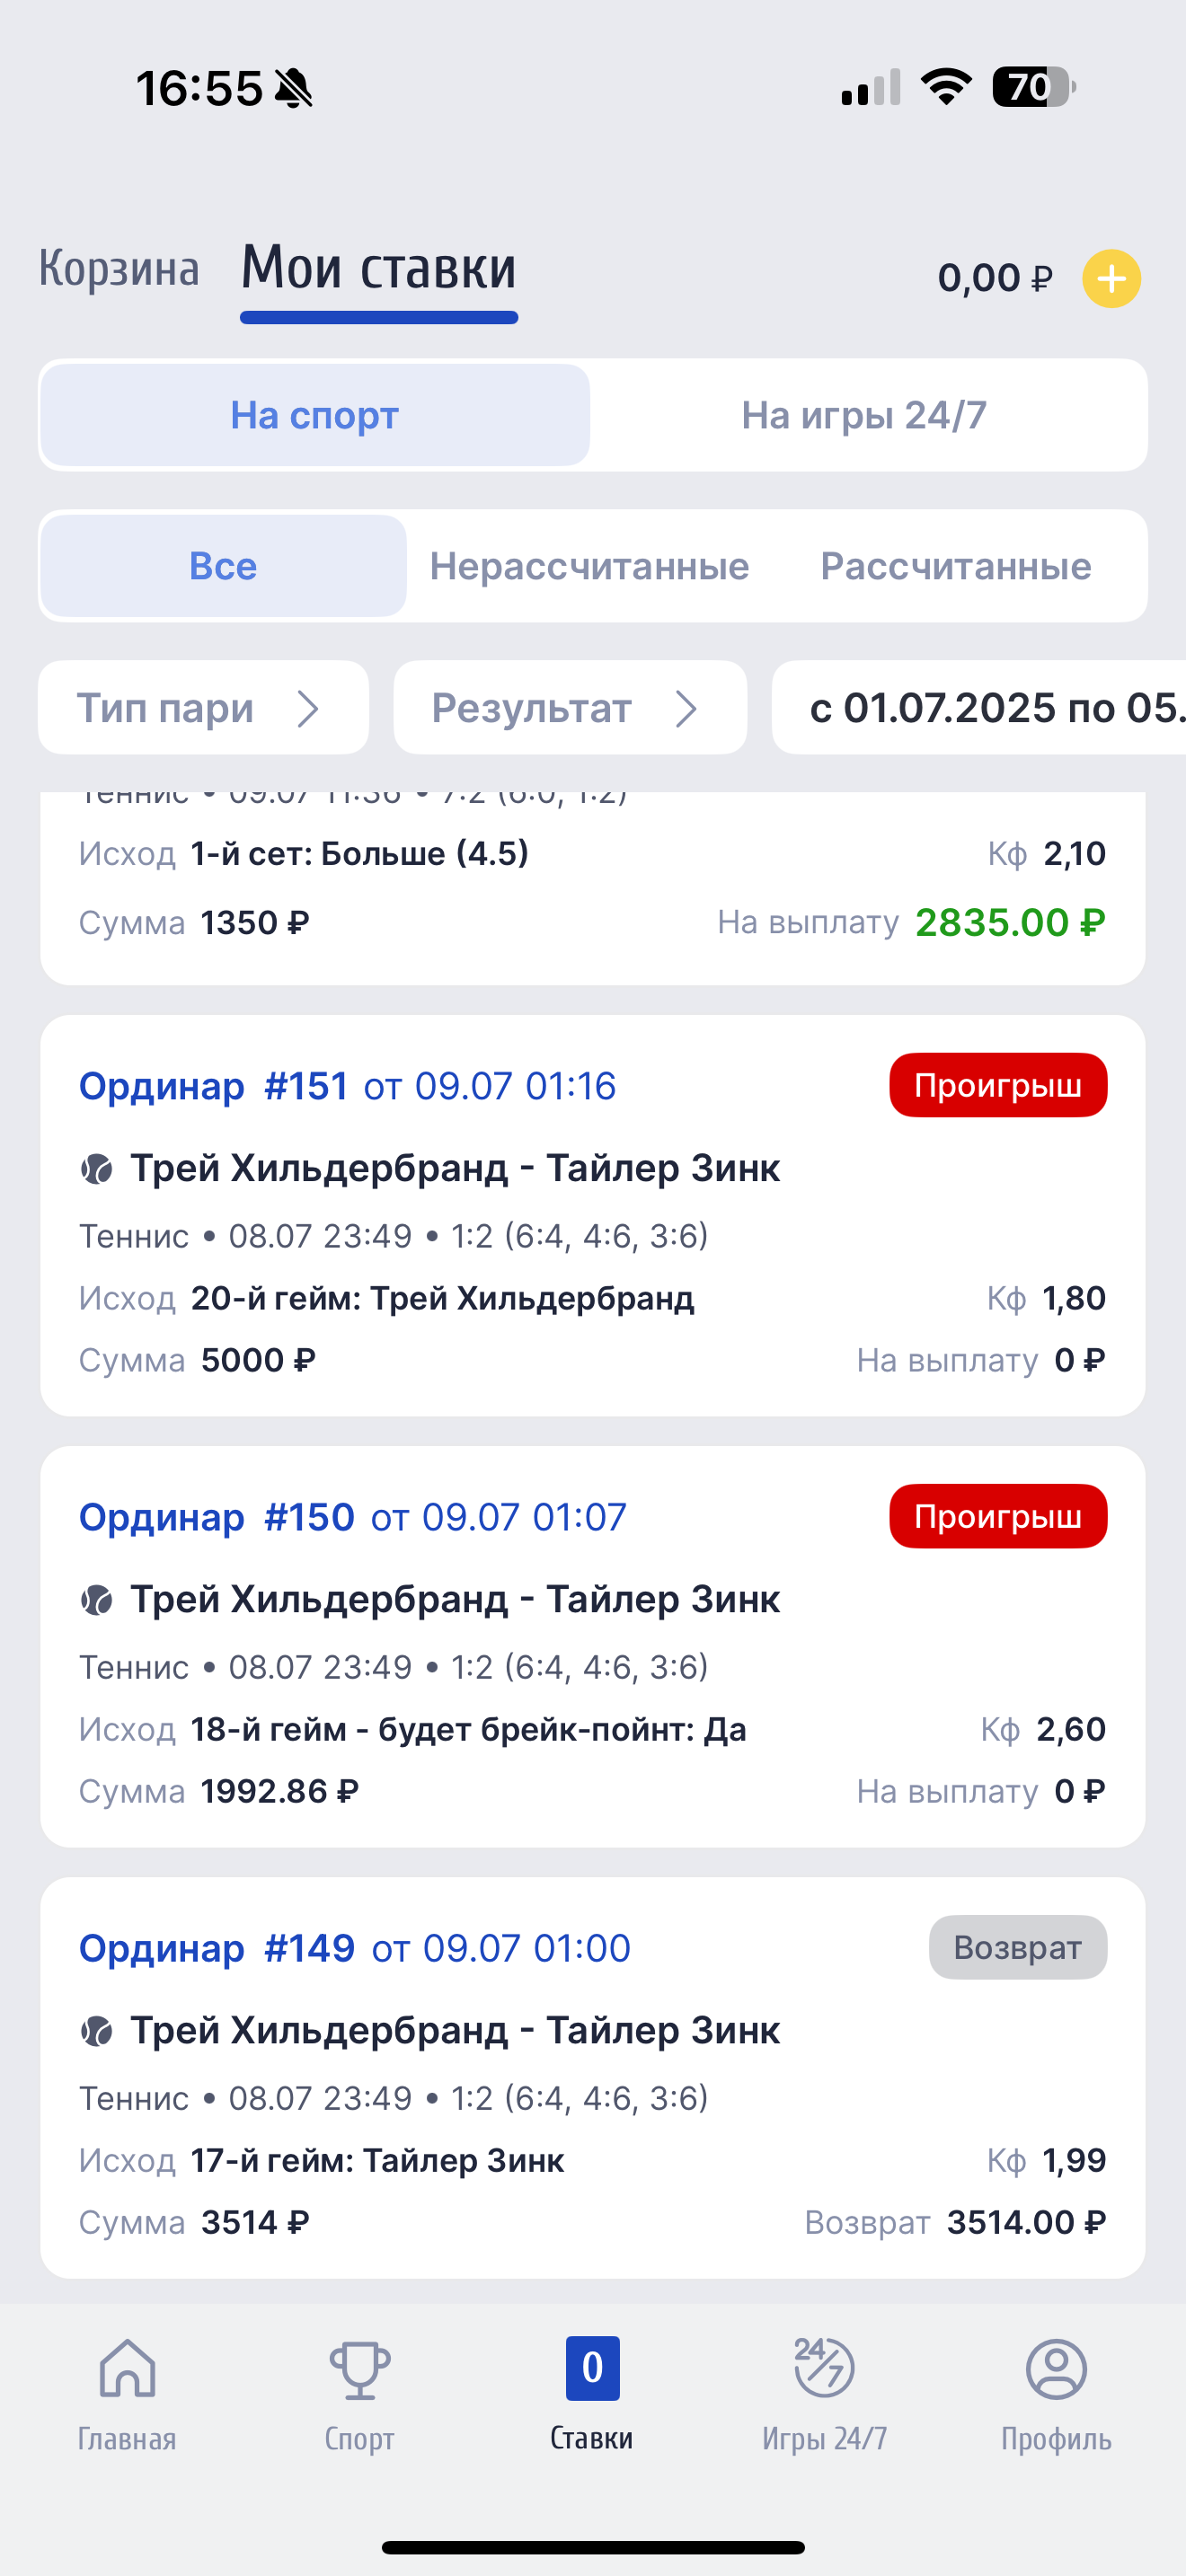The height and width of the screenshot is (2576, 1186).
Task: Tap the Возврат status badge
Action: coord(1017,1947)
